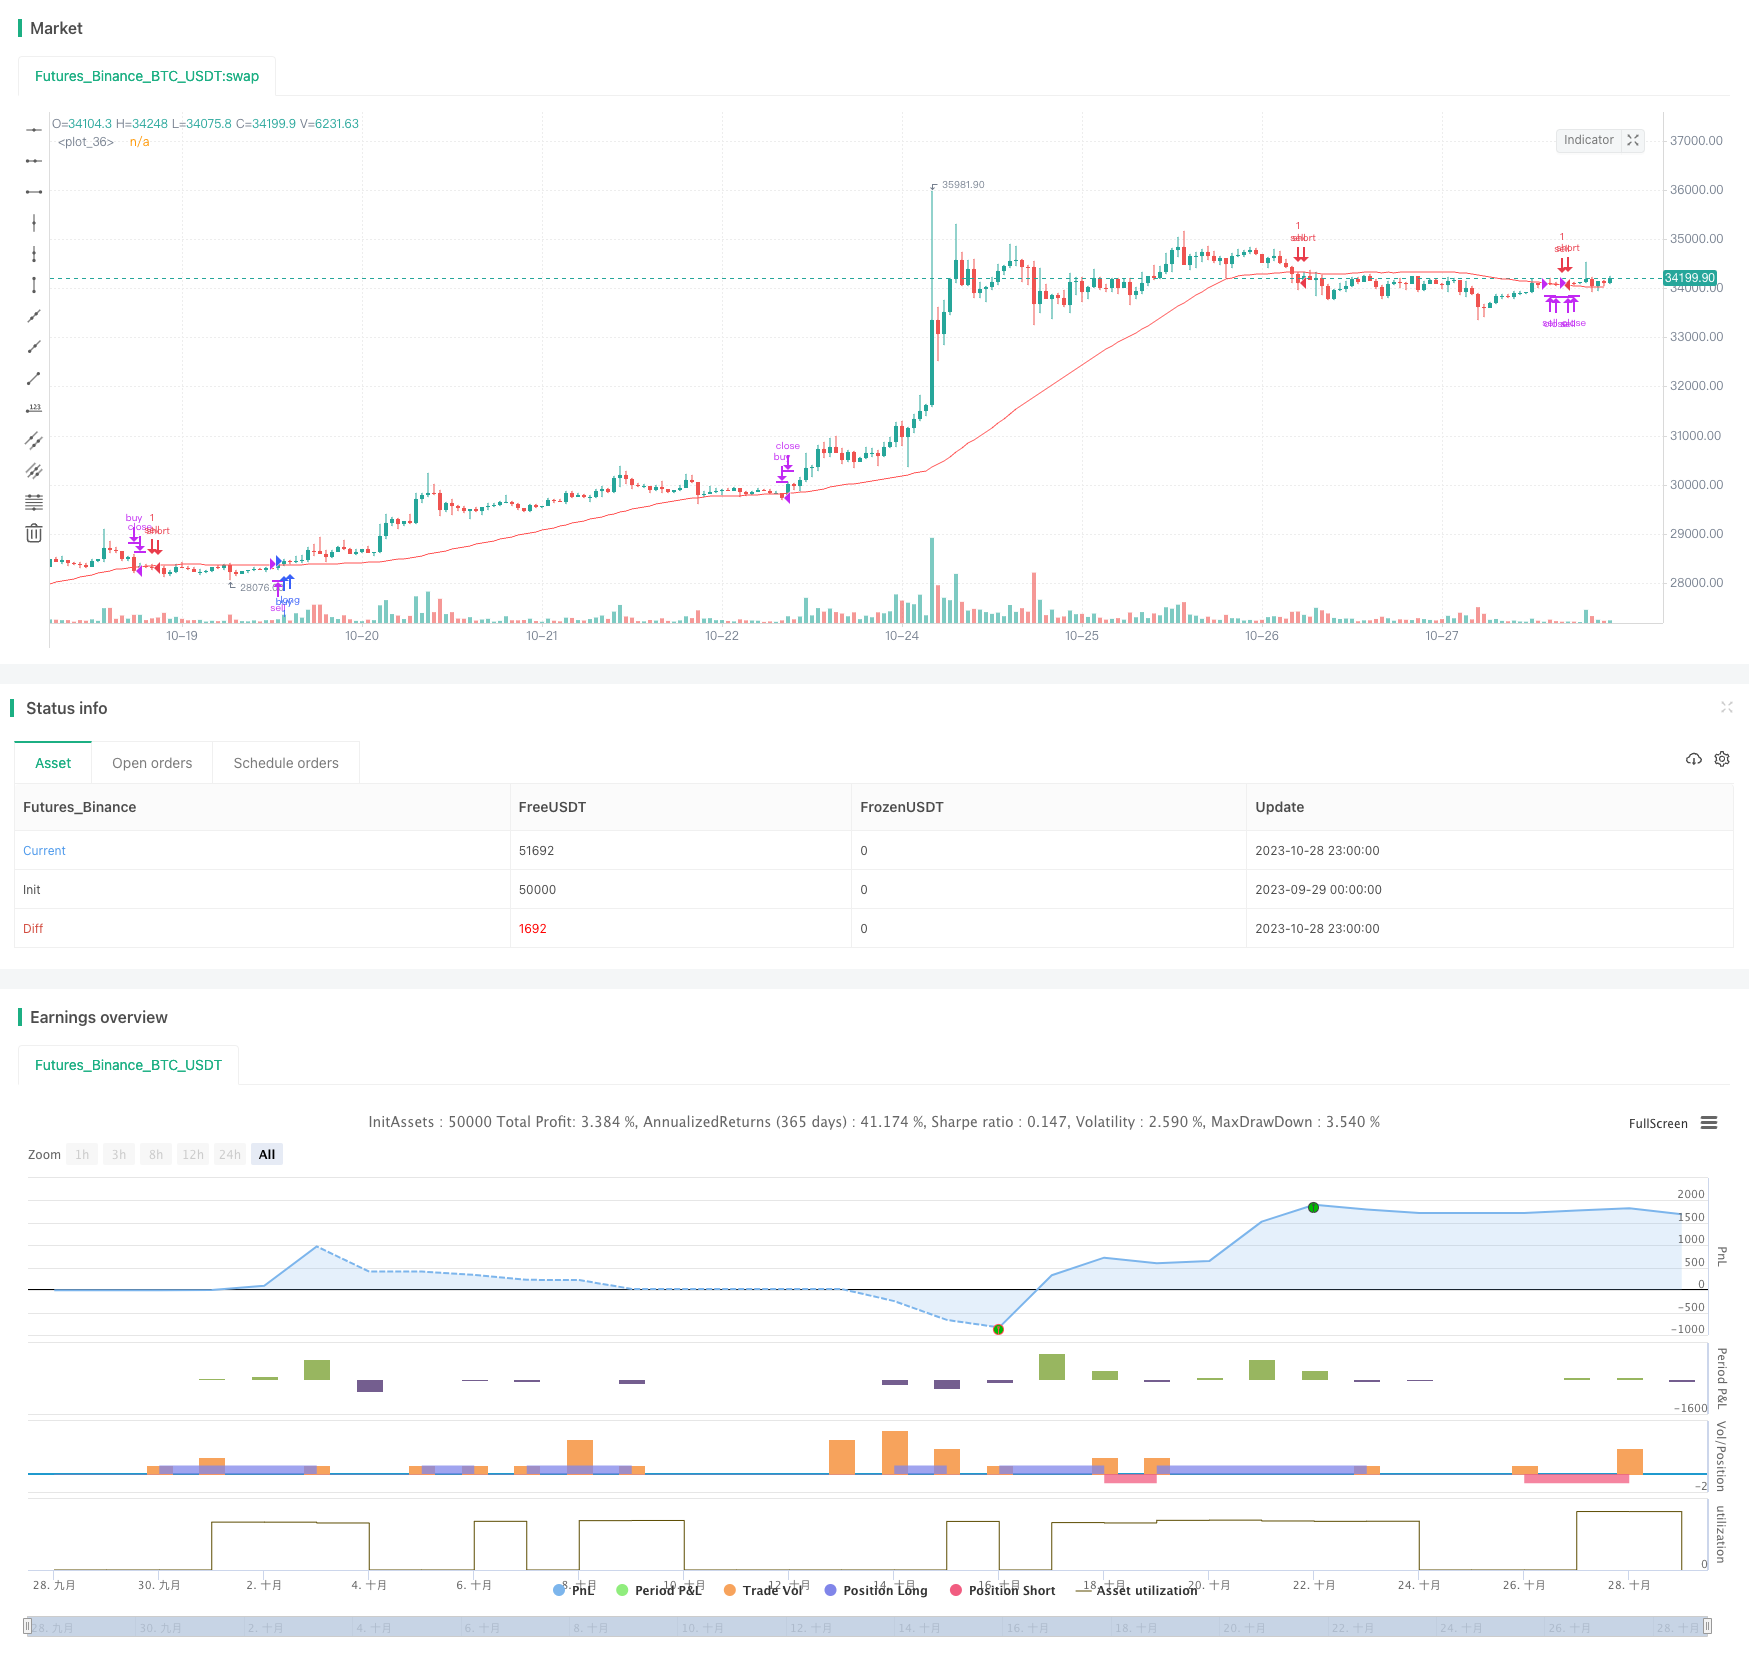The image size is (1749, 1664).
Task: Click the green max PnL marker point
Action: [1313, 1207]
